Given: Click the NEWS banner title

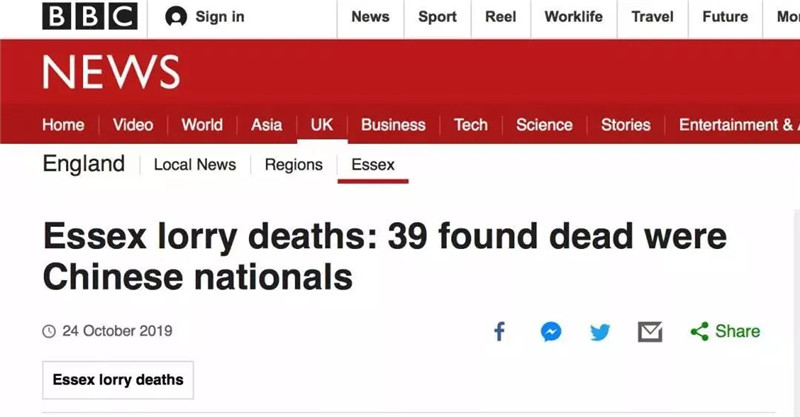Looking at the screenshot, I should point(111,72).
